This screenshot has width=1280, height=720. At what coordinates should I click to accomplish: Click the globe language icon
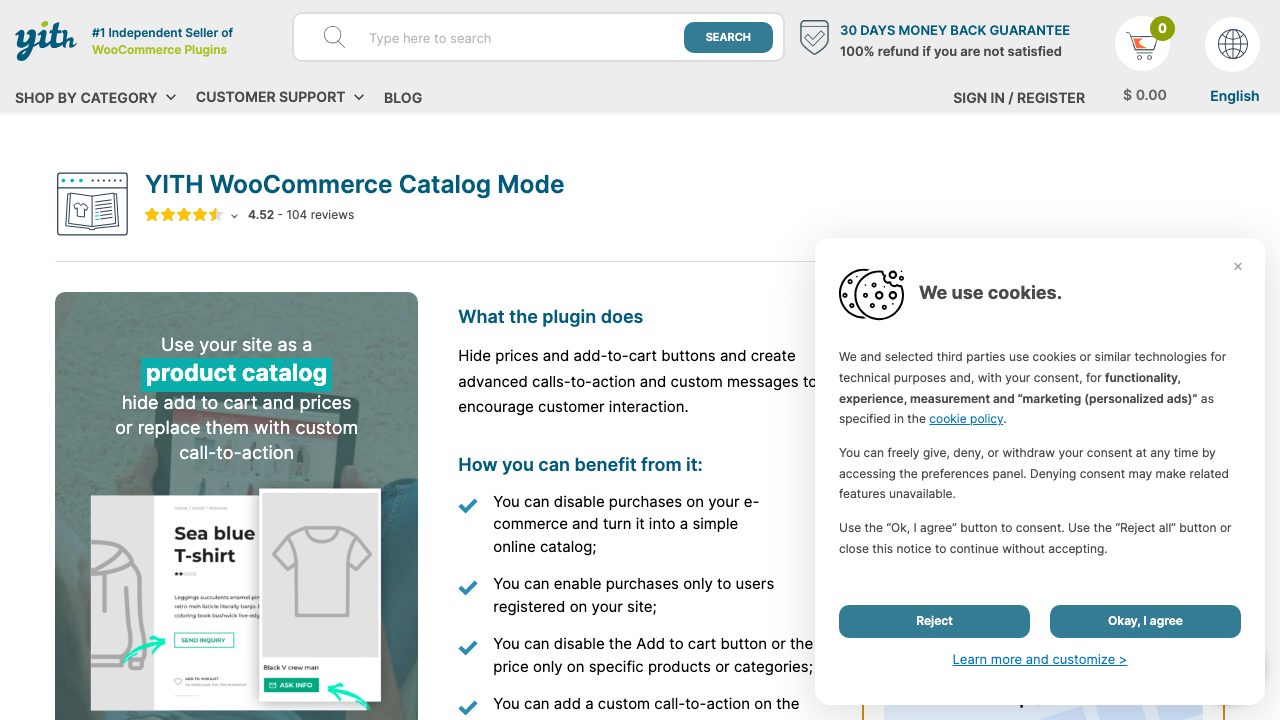(x=1232, y=44)
